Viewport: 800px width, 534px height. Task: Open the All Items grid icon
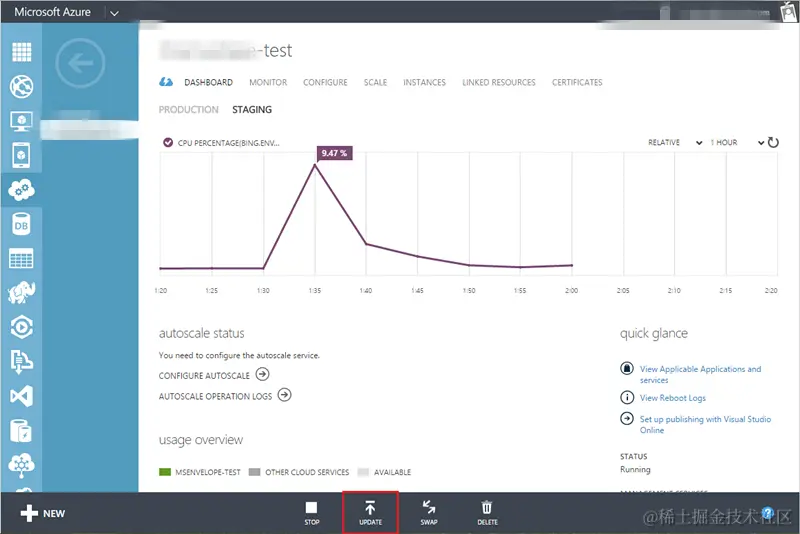point(21,52)
